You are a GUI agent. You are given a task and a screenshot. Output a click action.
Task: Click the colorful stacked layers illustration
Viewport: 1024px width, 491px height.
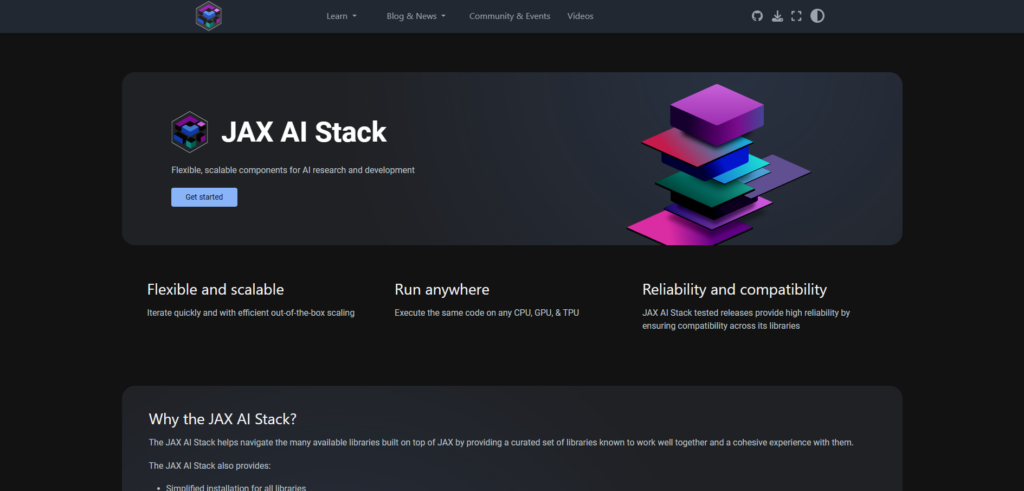coord(718,165)
